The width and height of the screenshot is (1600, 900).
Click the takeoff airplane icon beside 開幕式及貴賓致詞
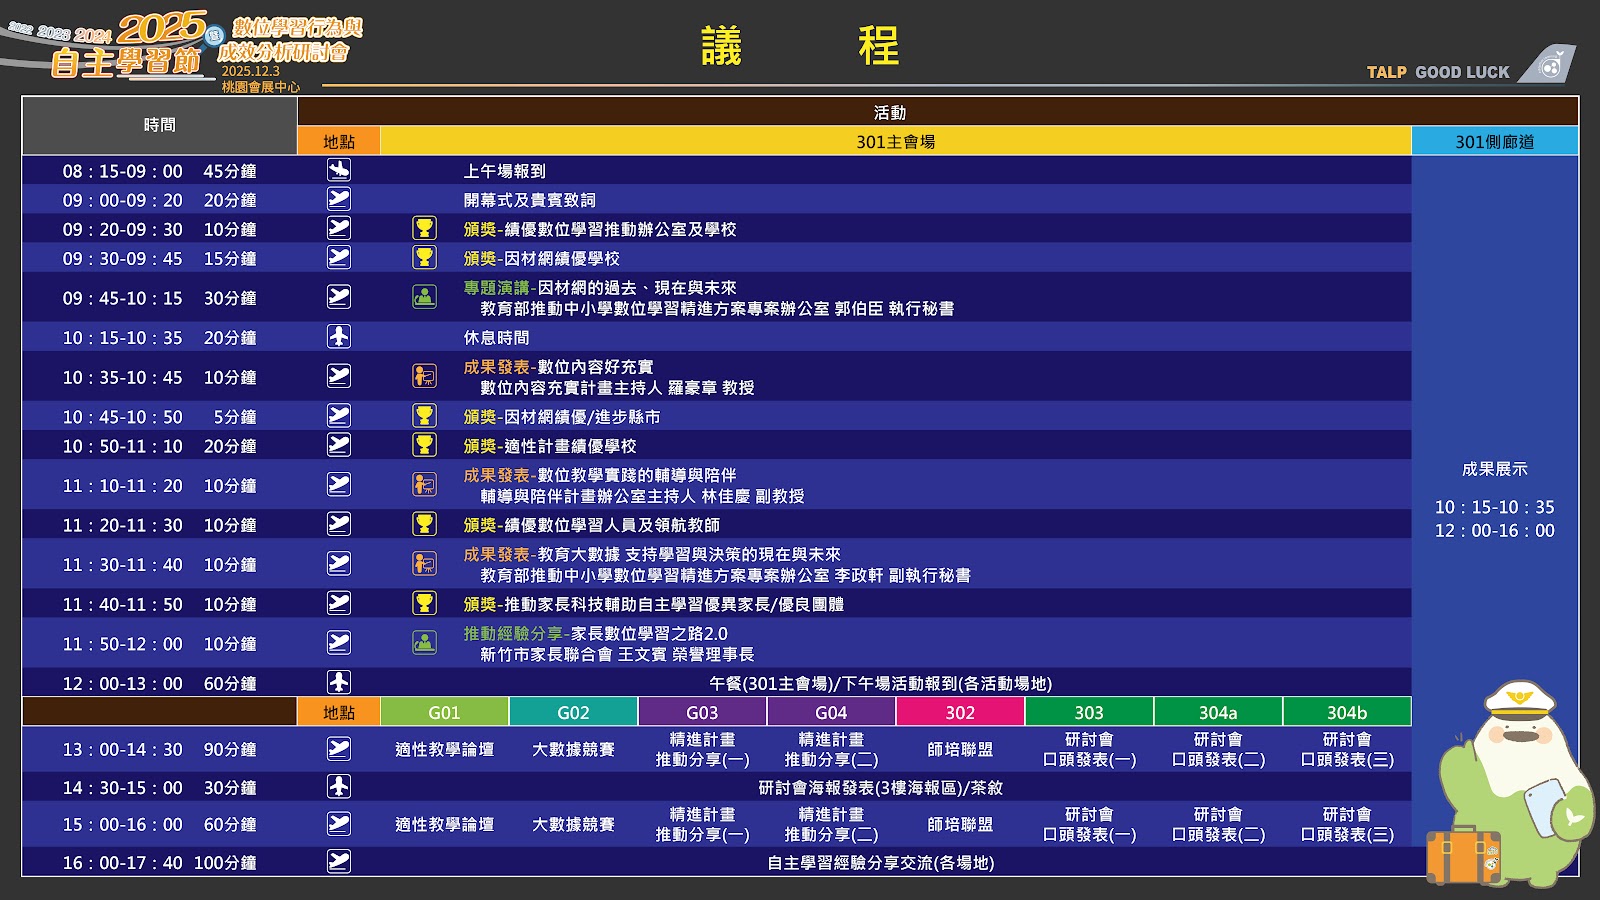click(338, 200)
